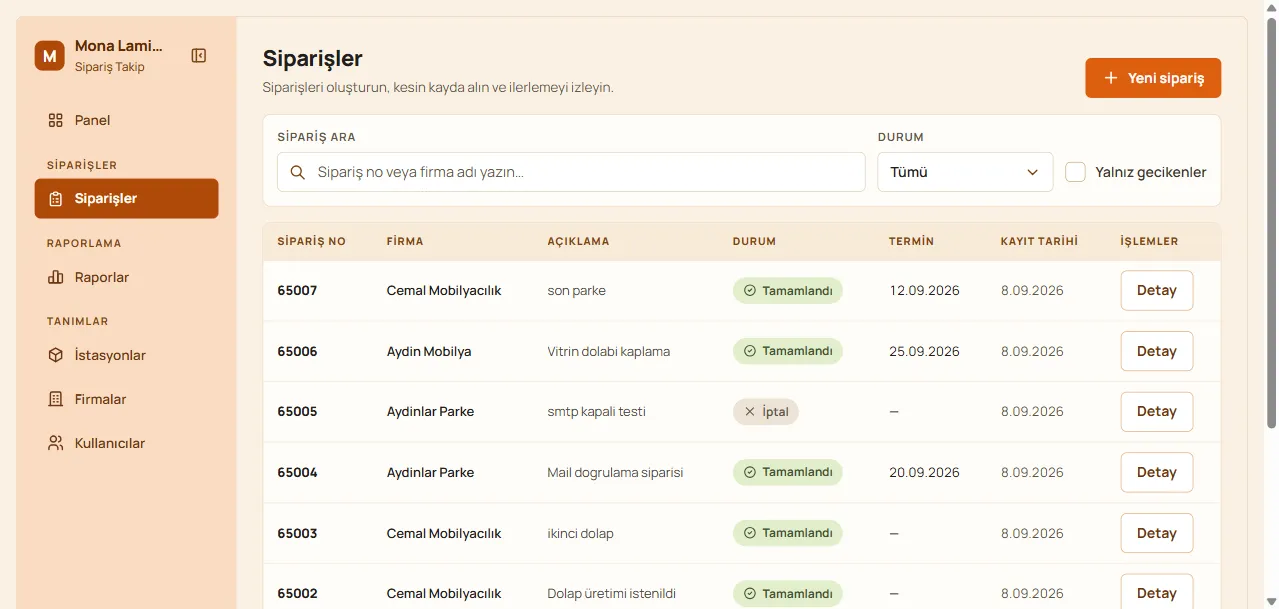Click the Siparişler clipboard icon in sidebar

pos(56,198)
